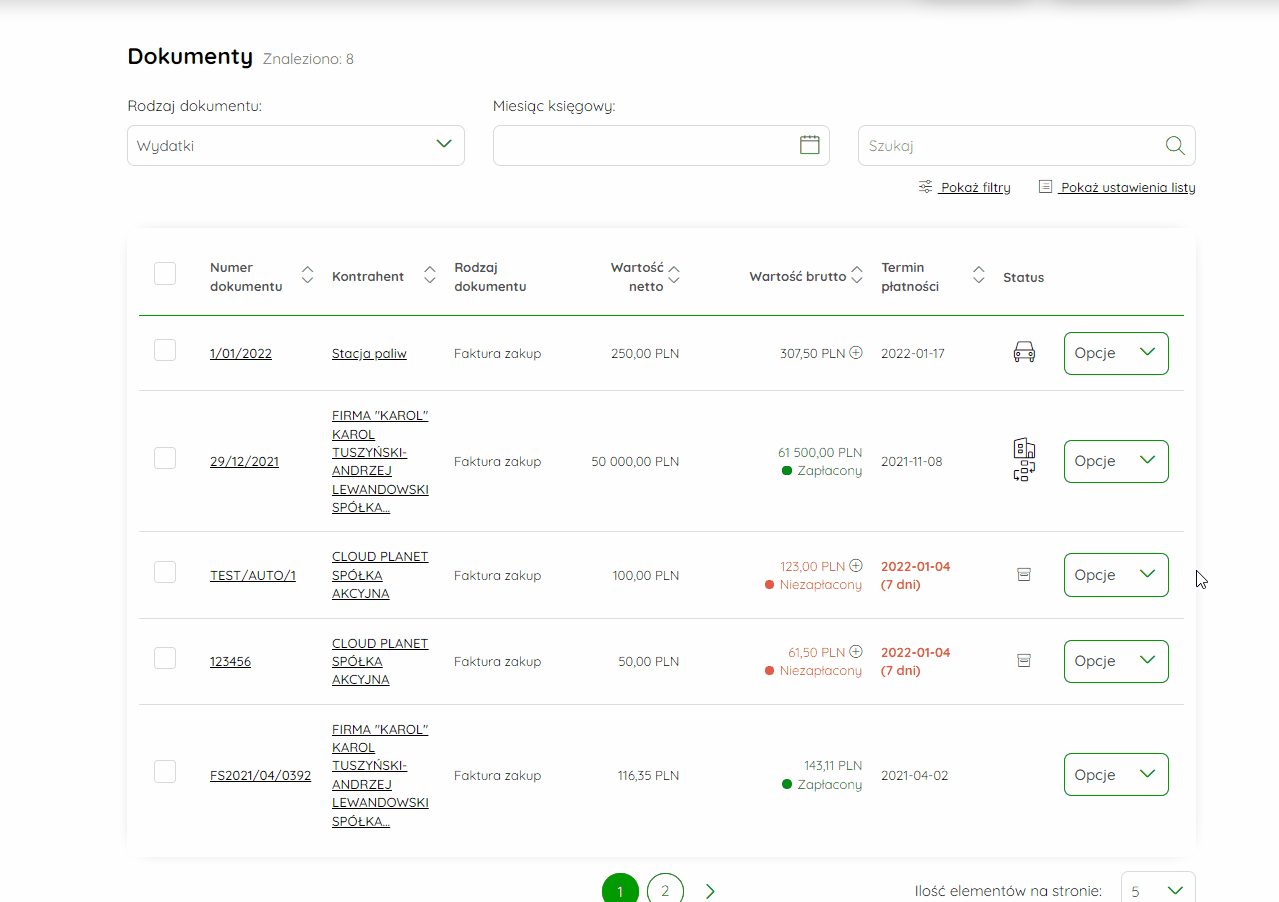Screen dimensions: 1279x902
Task: Select the TEST/AUTO/1 row checkbox
Action: [x=165, y=572]
